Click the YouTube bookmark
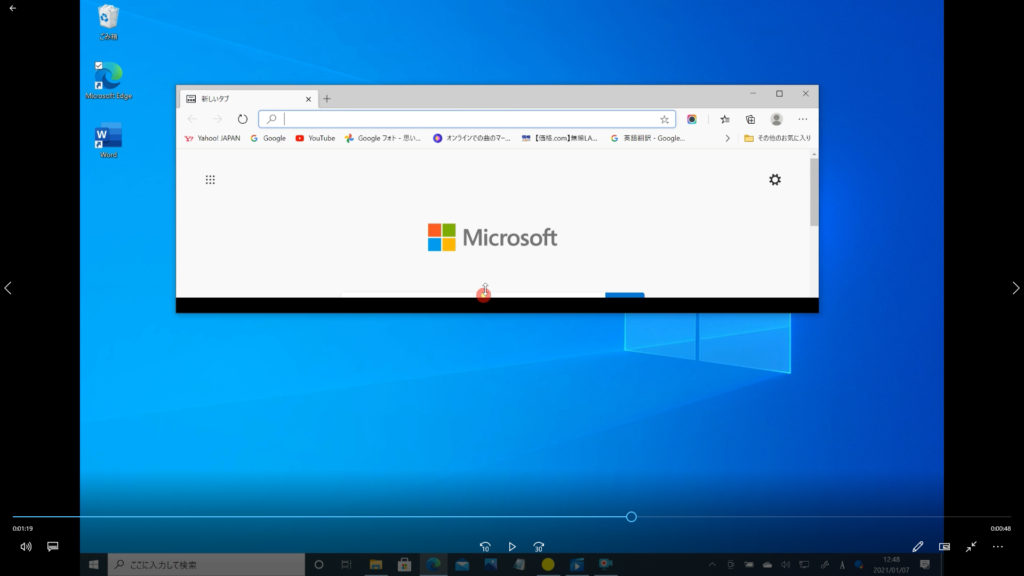 point(315,139)
